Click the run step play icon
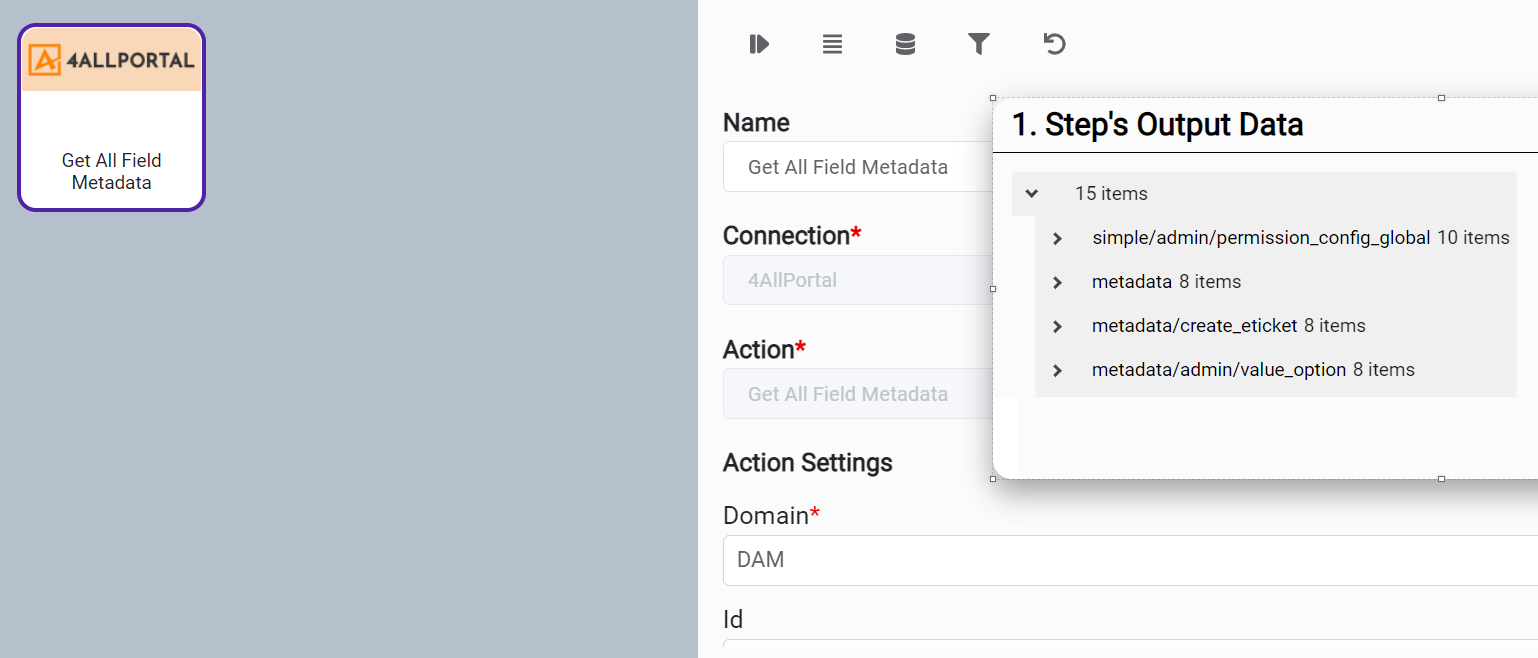 point(759,44)
